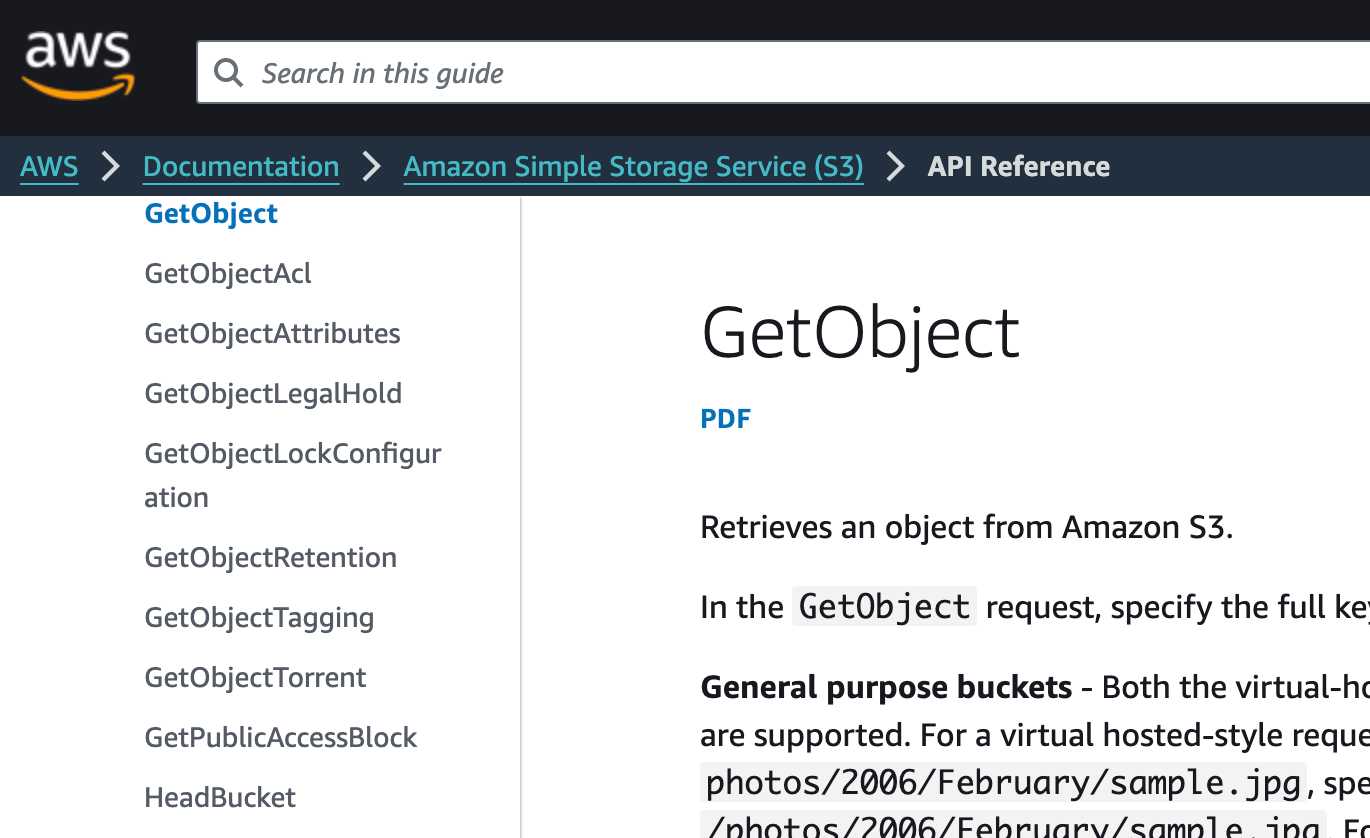Open the AWS breadcrumb link
Image resolution: width=1370 pixels, height=838 pixels.
click(49, 166)
